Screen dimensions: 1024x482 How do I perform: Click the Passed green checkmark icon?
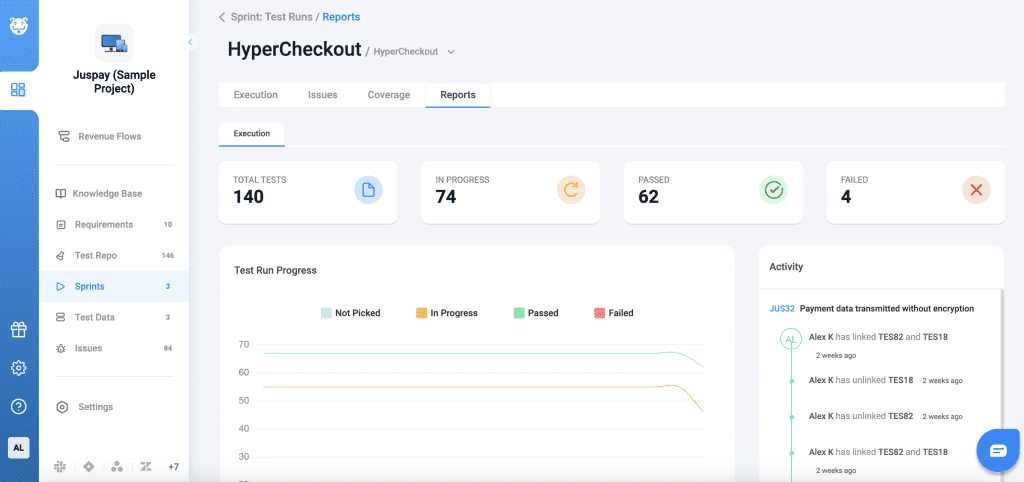pos(773,189)
